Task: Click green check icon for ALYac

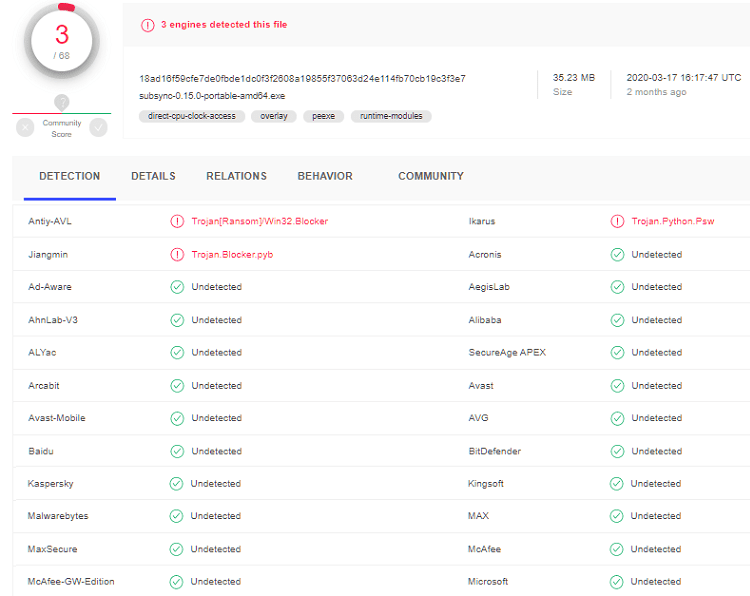Action: click(x=177, y=353)
